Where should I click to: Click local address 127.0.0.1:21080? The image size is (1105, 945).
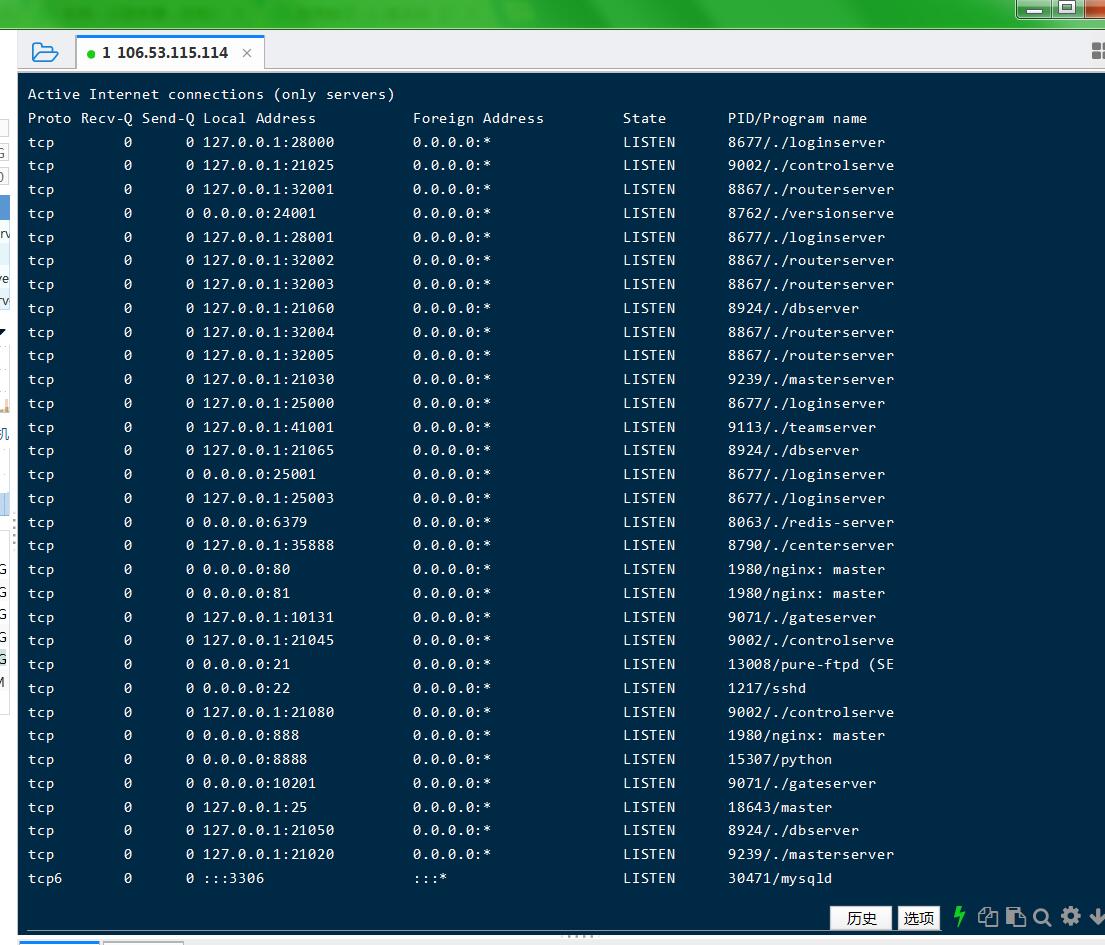click(268, 712)
